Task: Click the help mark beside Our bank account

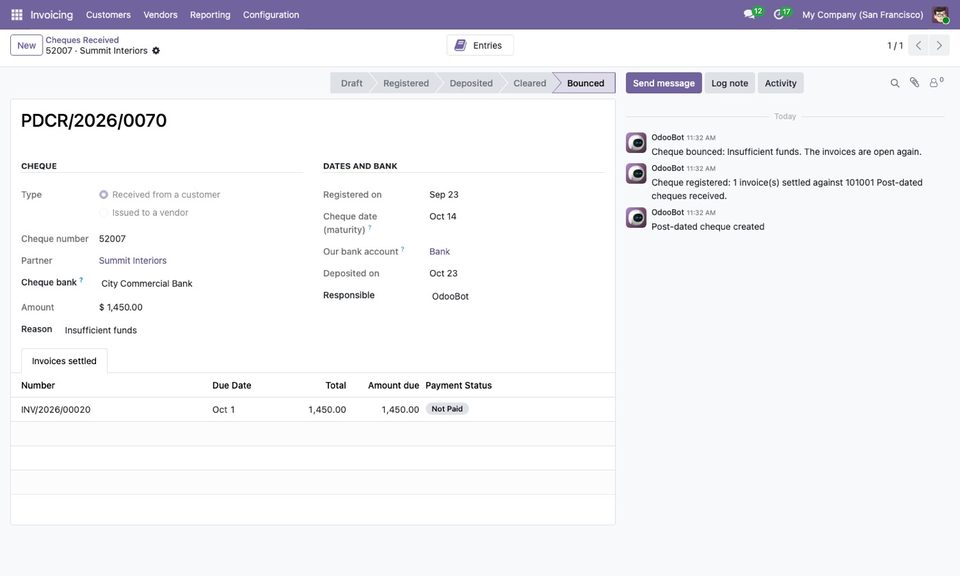Action: (x=402, y=249)
